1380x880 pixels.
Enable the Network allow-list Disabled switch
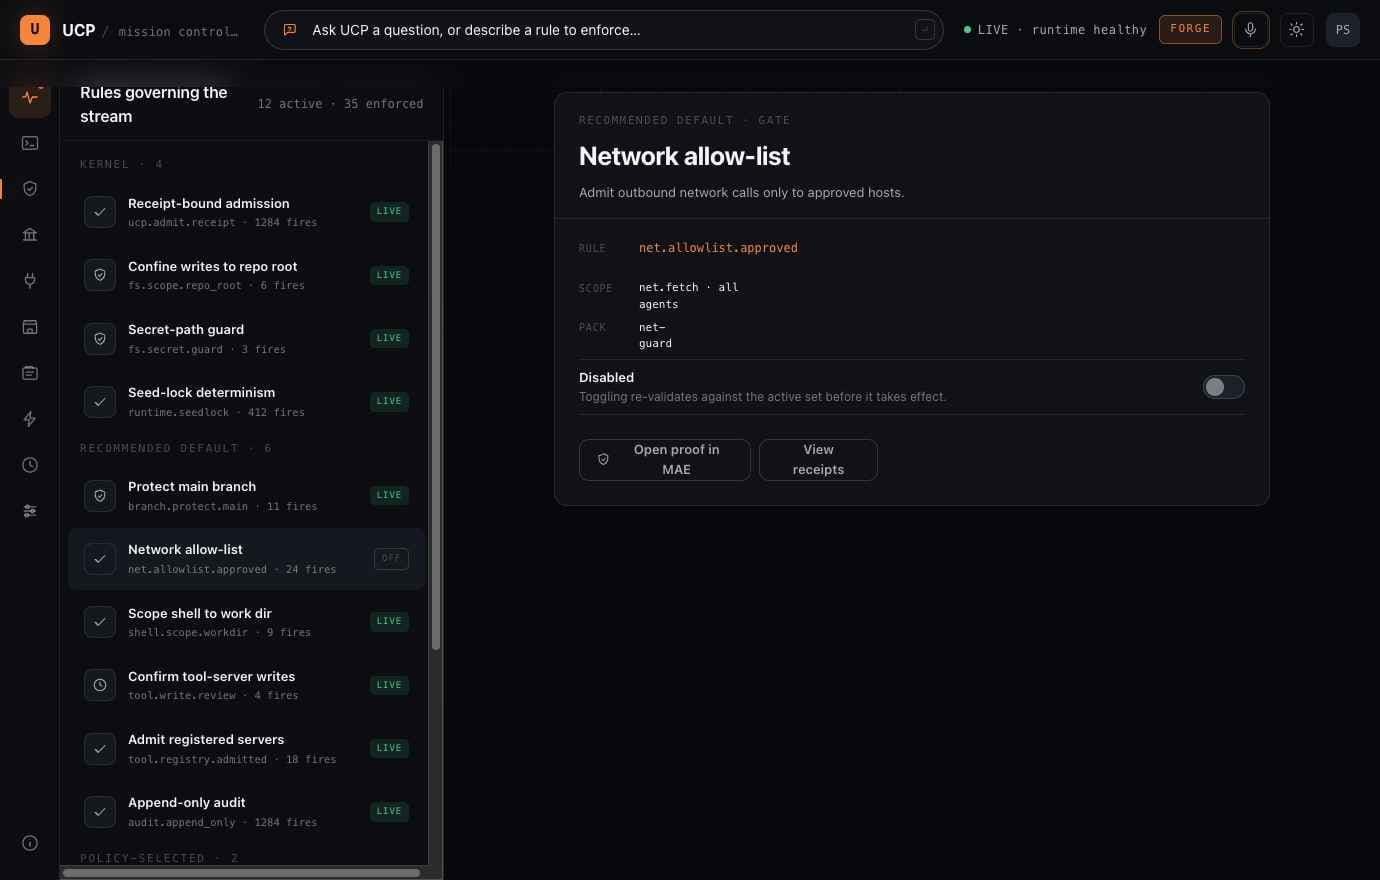pos(1223,387)
